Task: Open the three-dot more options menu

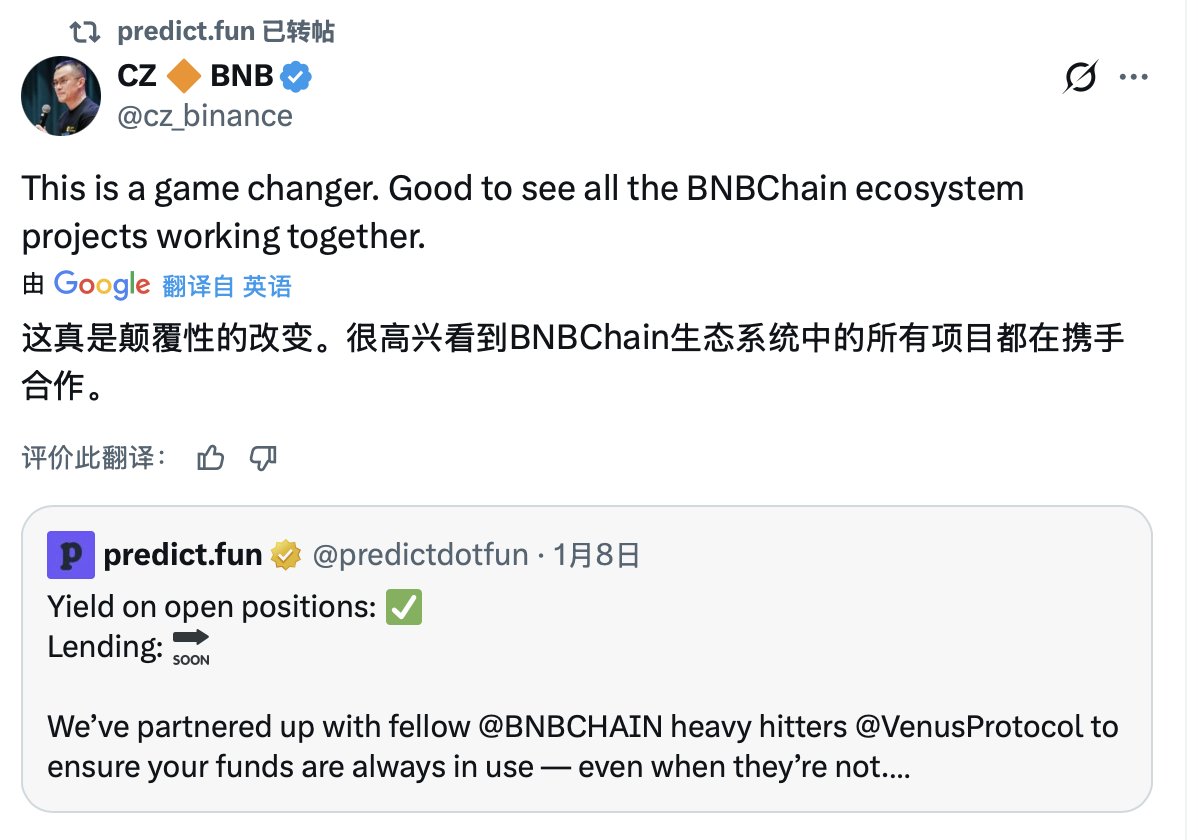Action: pos(1133,77)
